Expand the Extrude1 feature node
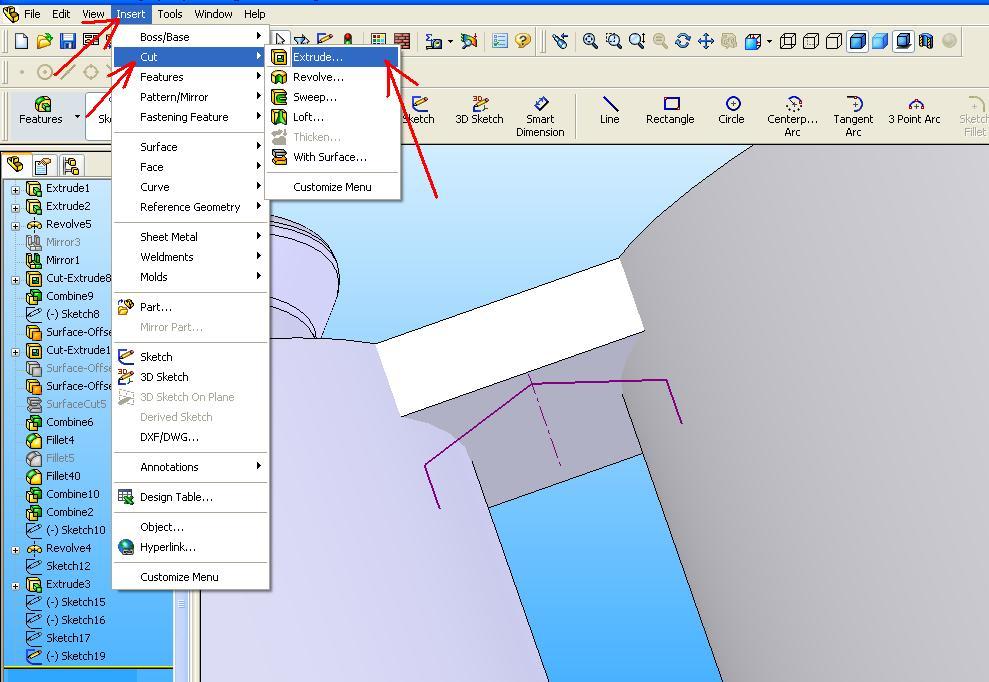 click(x=13, y=188)
